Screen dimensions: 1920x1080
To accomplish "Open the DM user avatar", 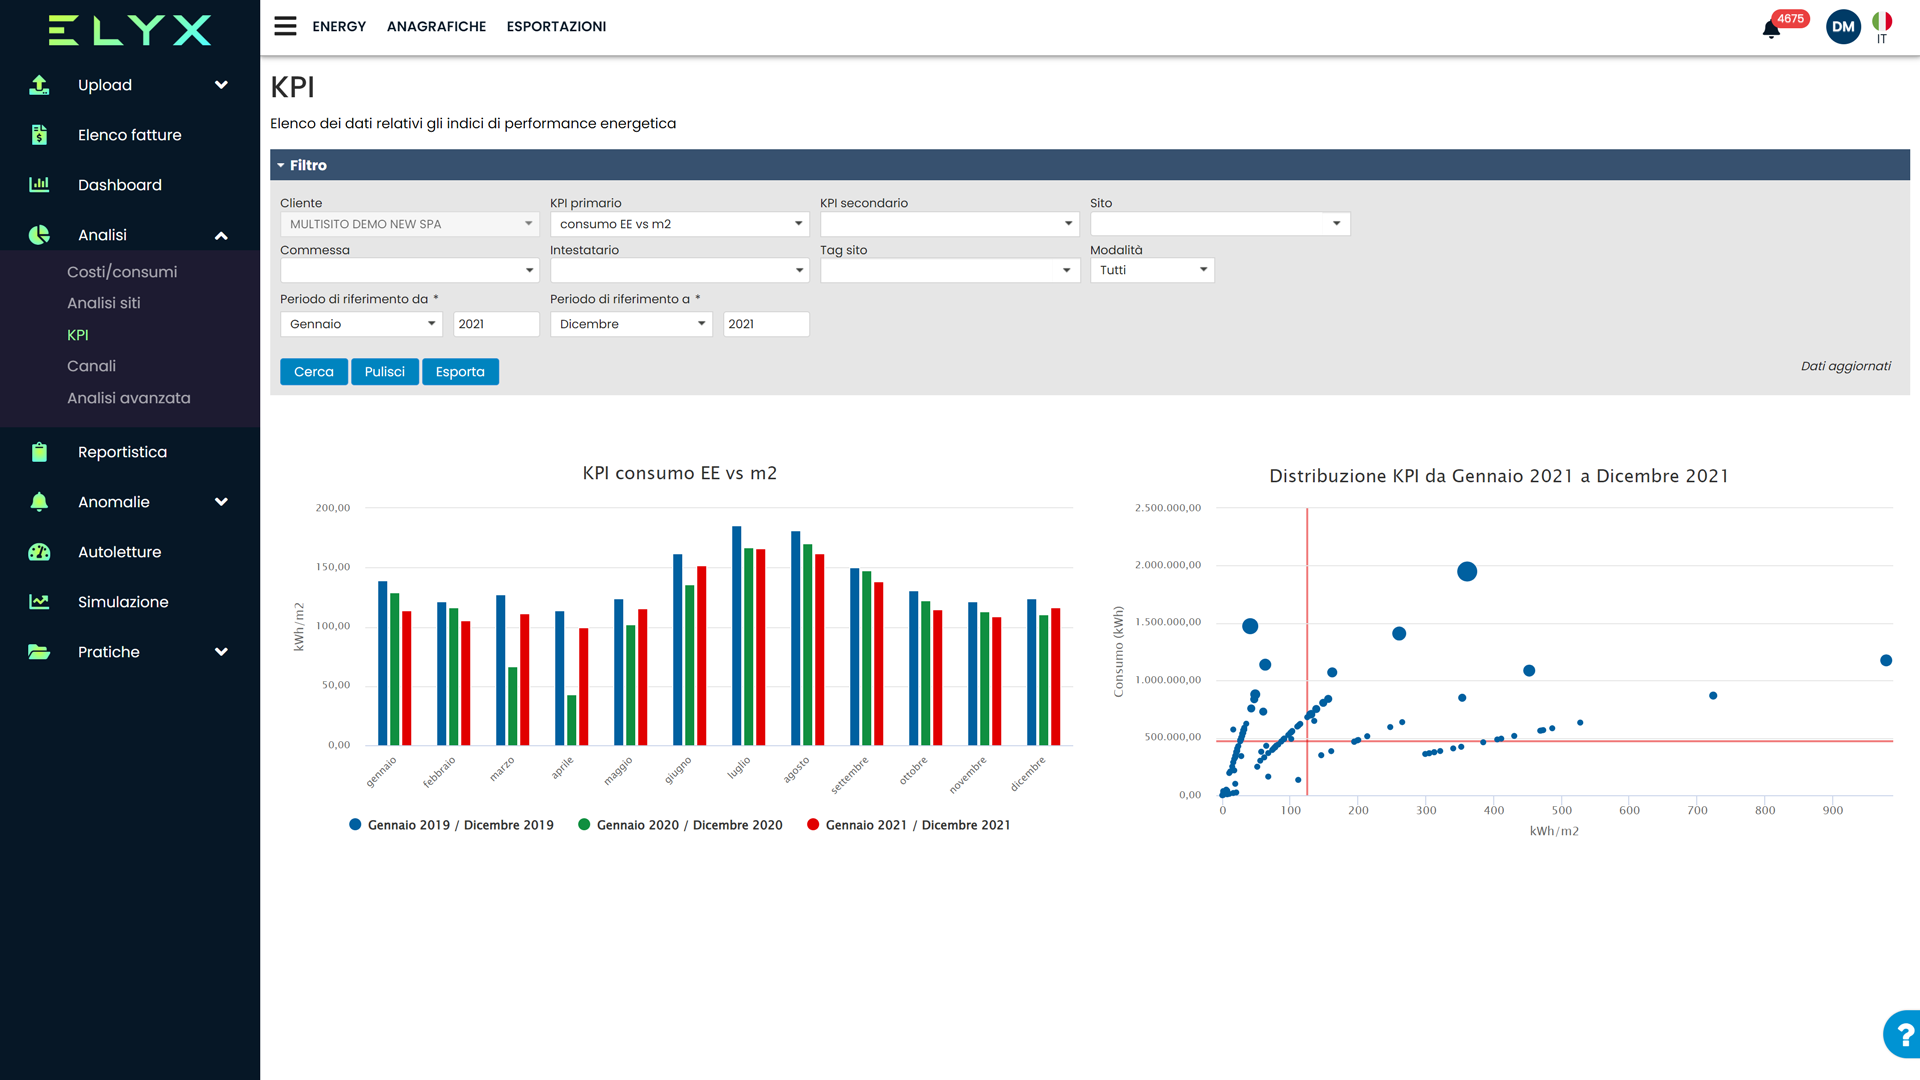I will click(x=1843, y=27).
